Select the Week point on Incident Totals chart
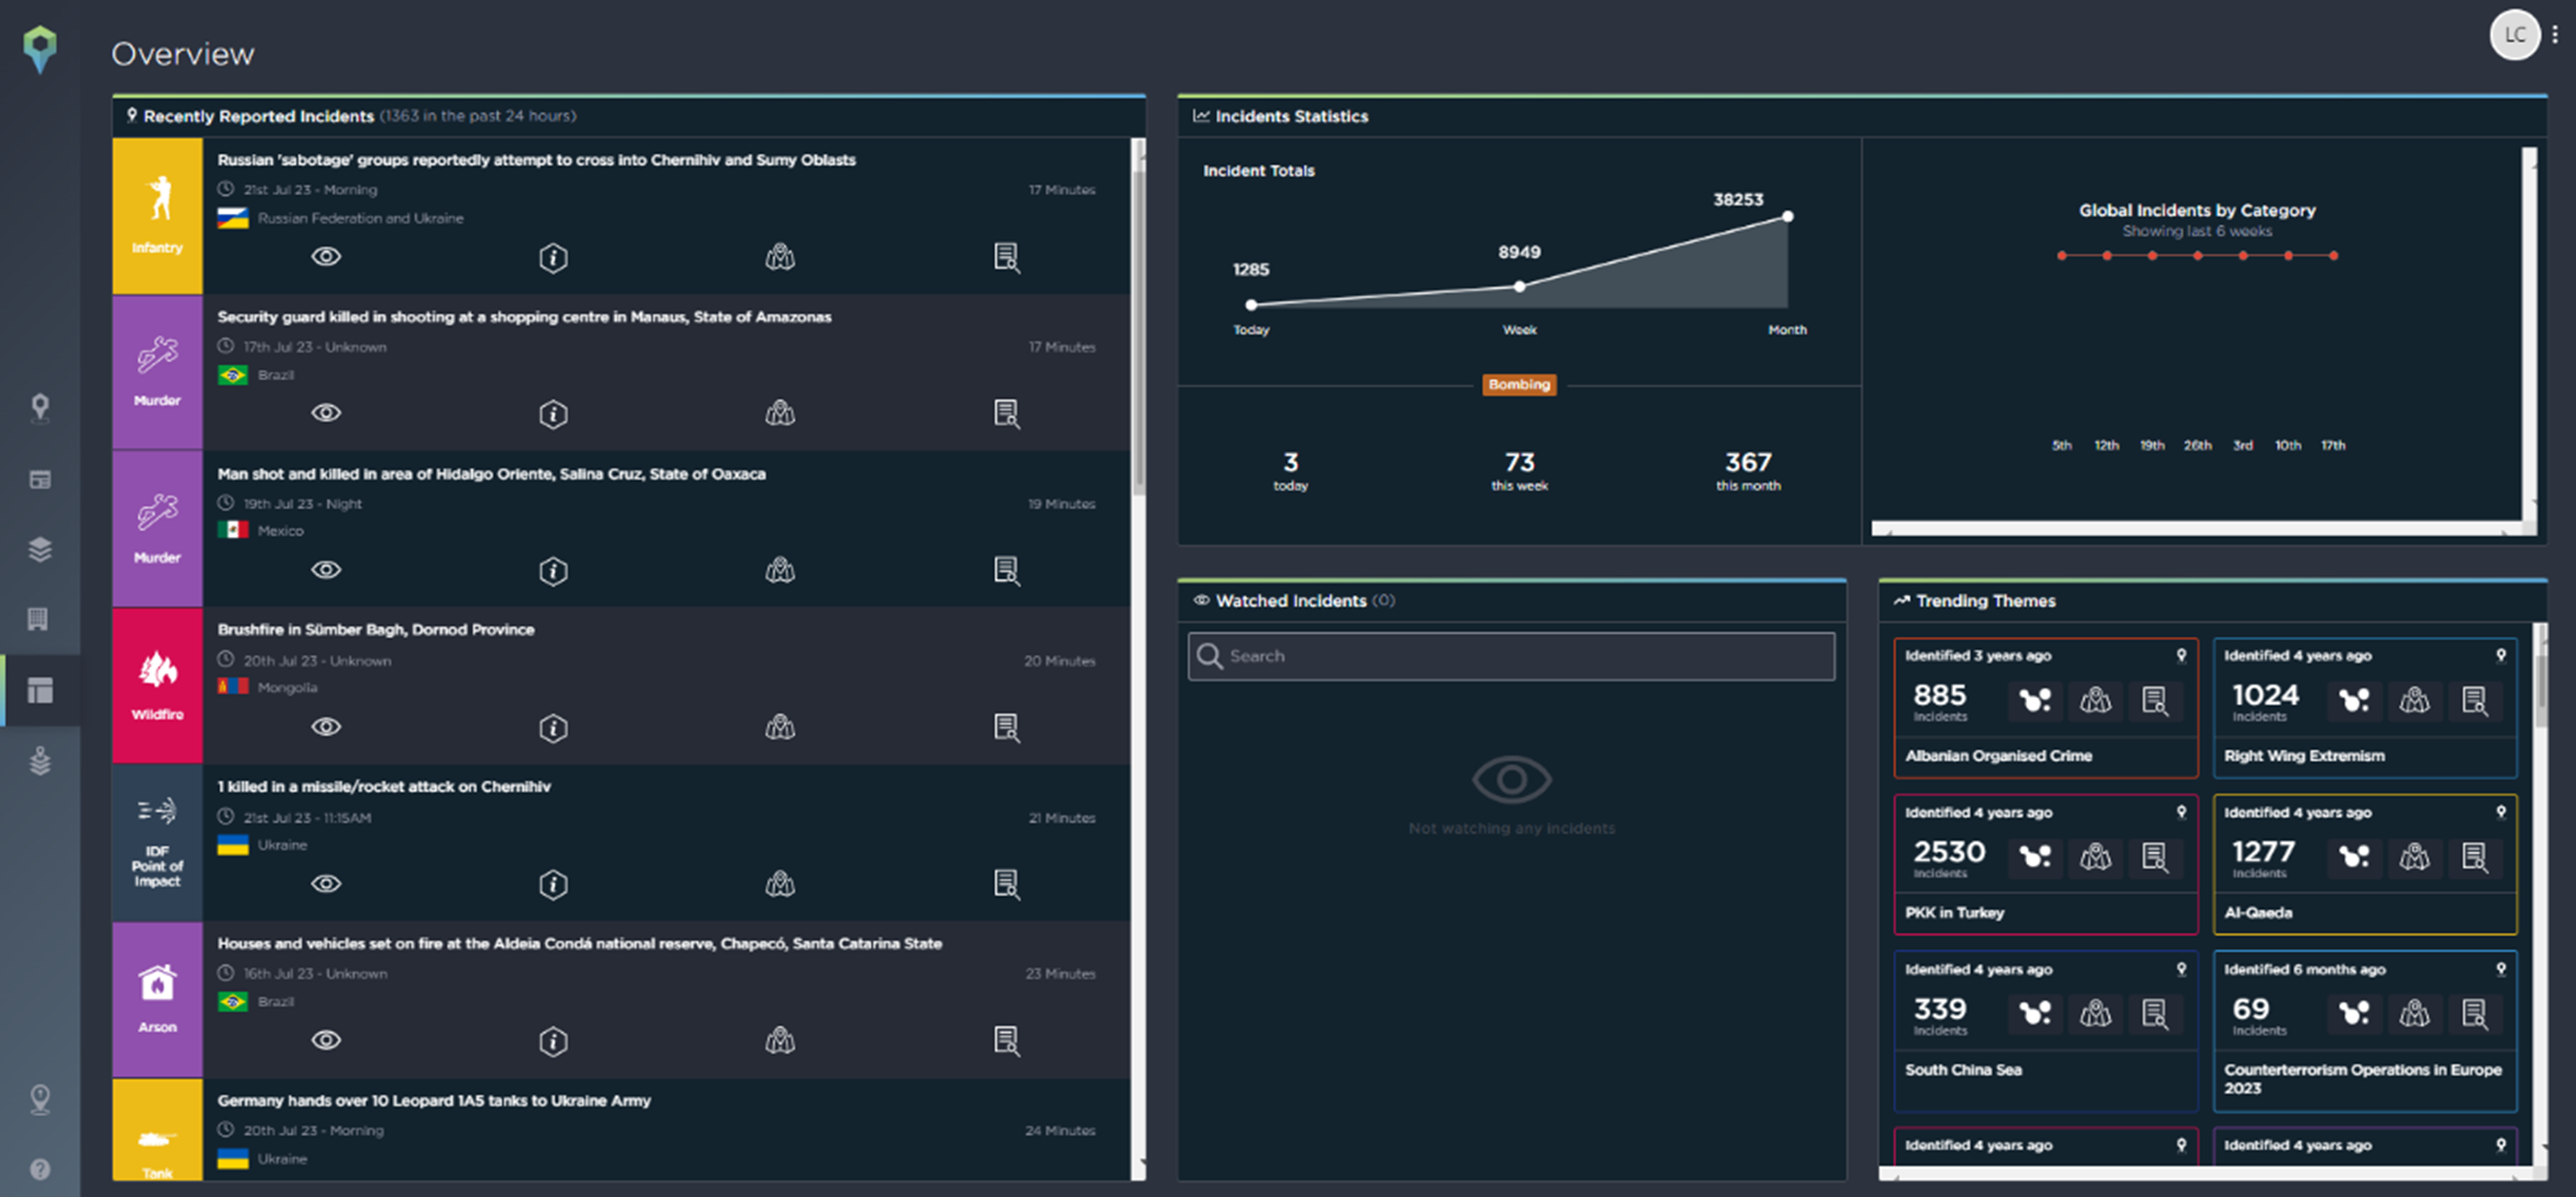Screen dimensions: 2576x1197 point(1519,286)
